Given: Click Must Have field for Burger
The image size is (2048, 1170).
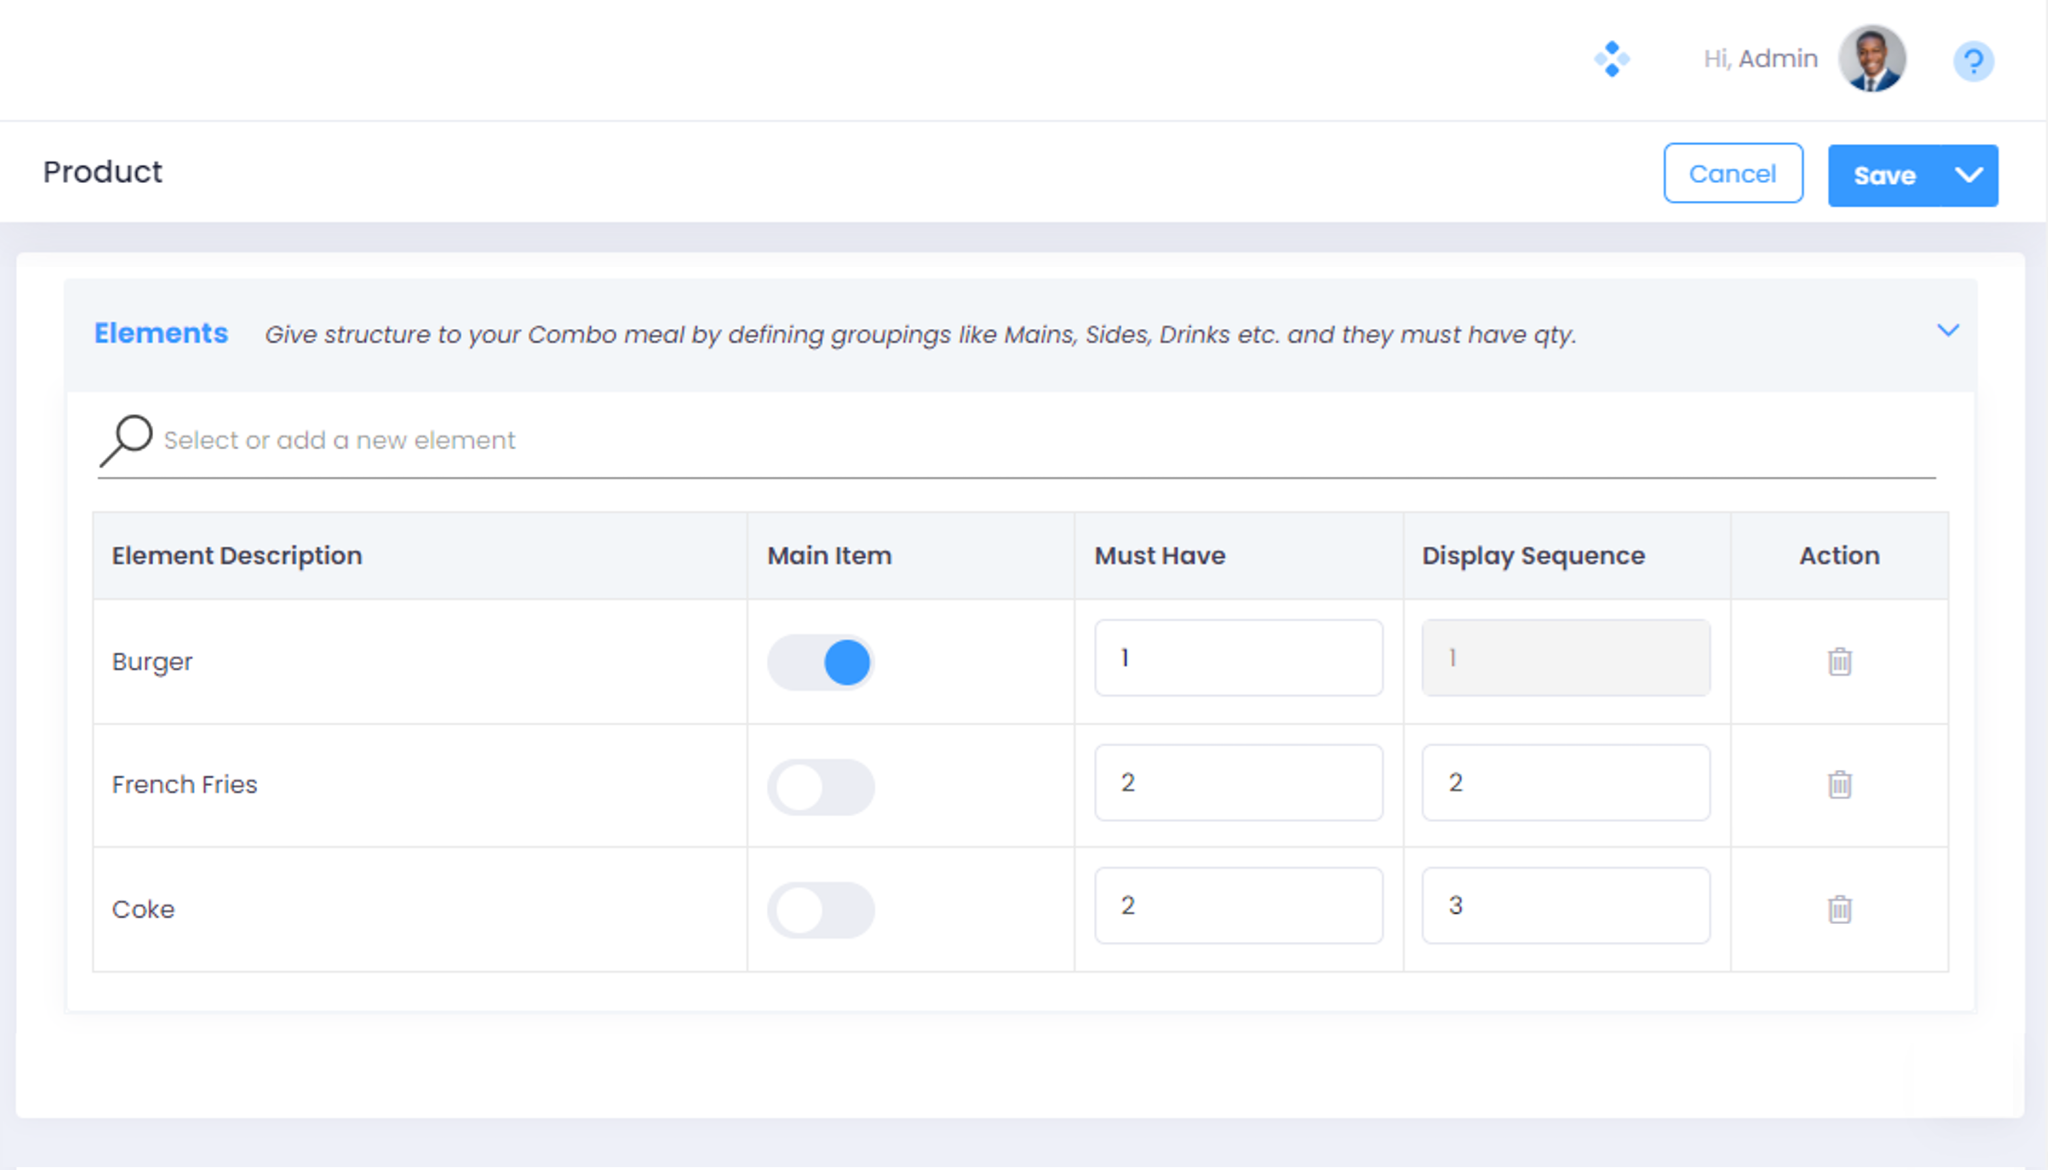Looking at the screenshot, I should click(1238, 658).
